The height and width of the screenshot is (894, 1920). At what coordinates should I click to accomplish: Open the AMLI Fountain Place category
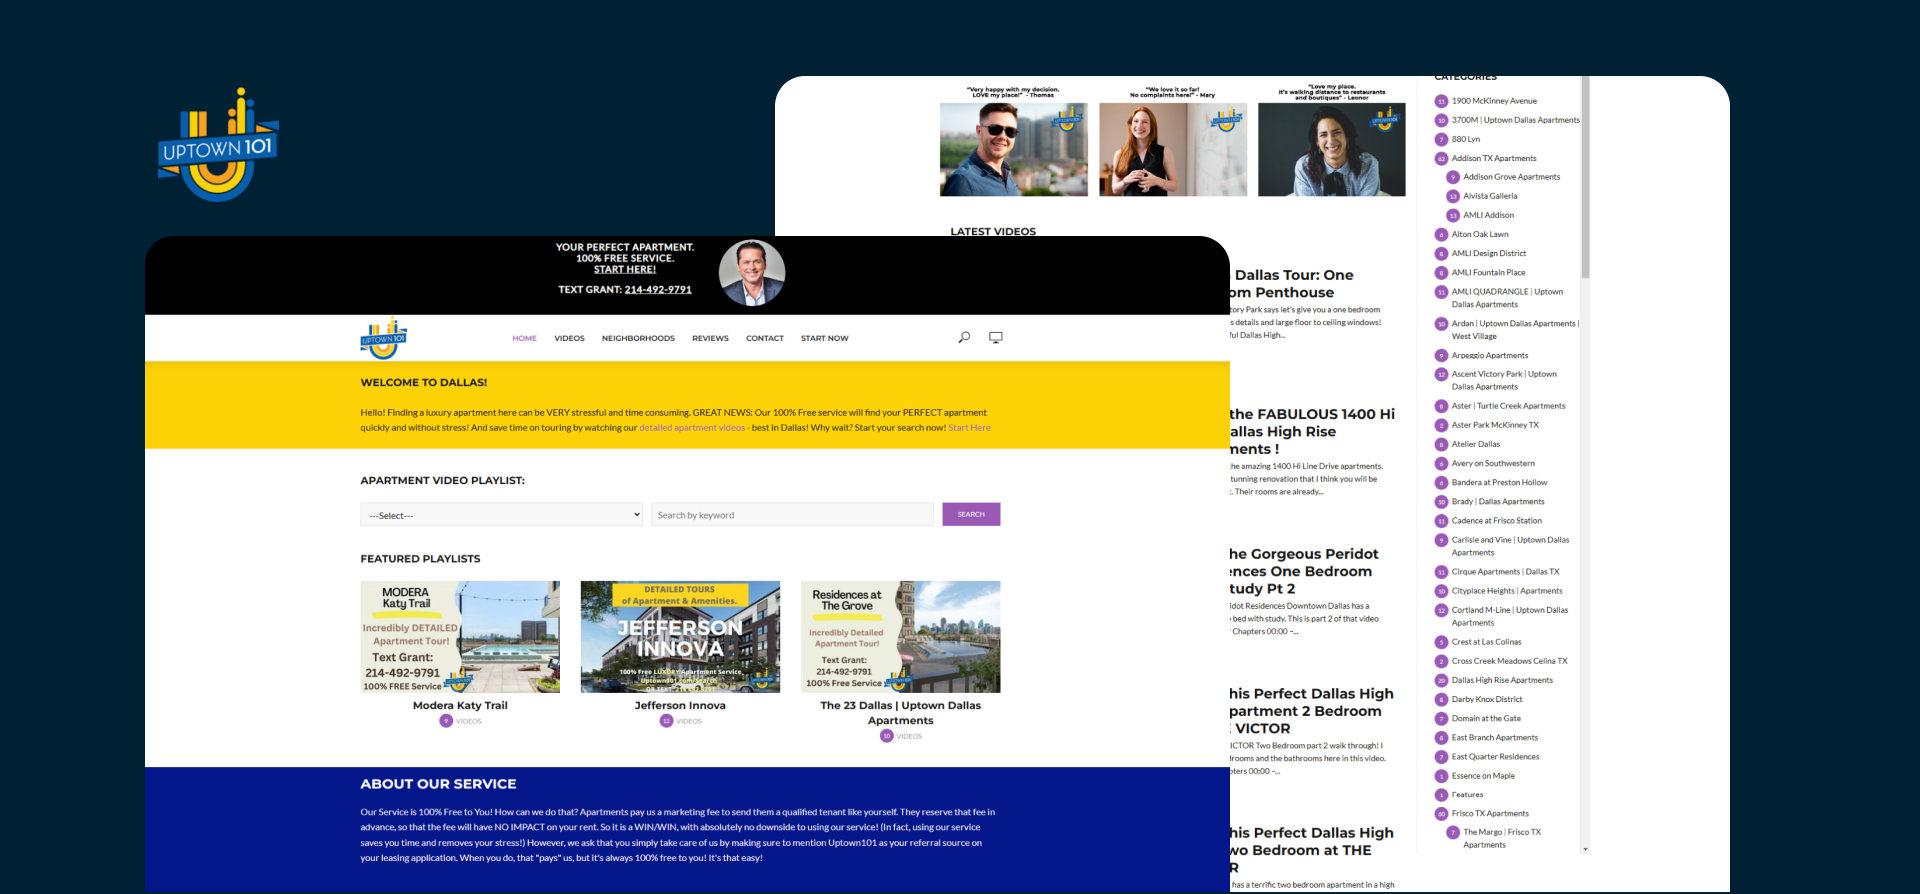click(1489, 272)
